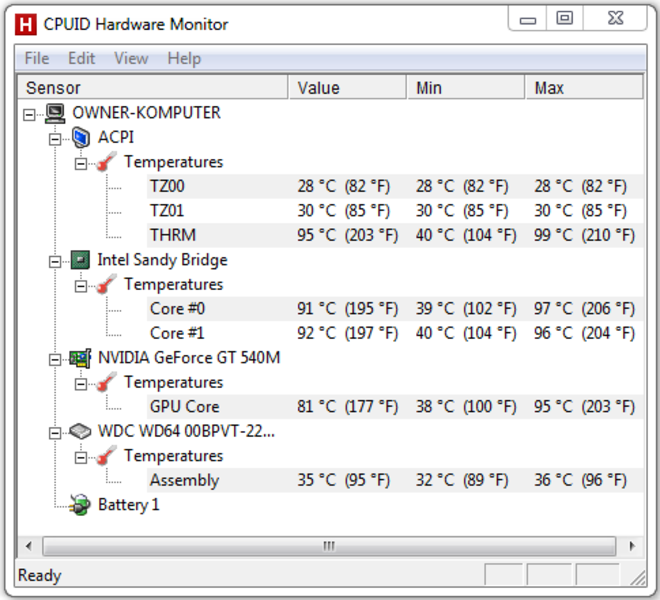The height and width of the screenshot is (600, 660).
Task: Minimize the CPUID Hardware Monitor window
Action: [527, 19]
